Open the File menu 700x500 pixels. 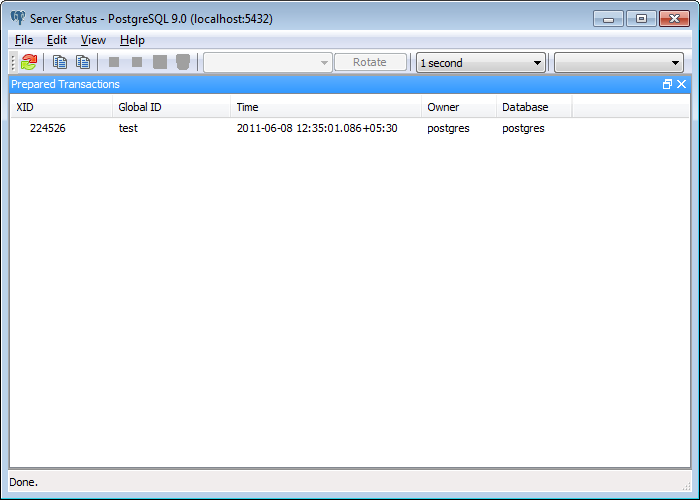pyautogui.click(x=24, y=40)
